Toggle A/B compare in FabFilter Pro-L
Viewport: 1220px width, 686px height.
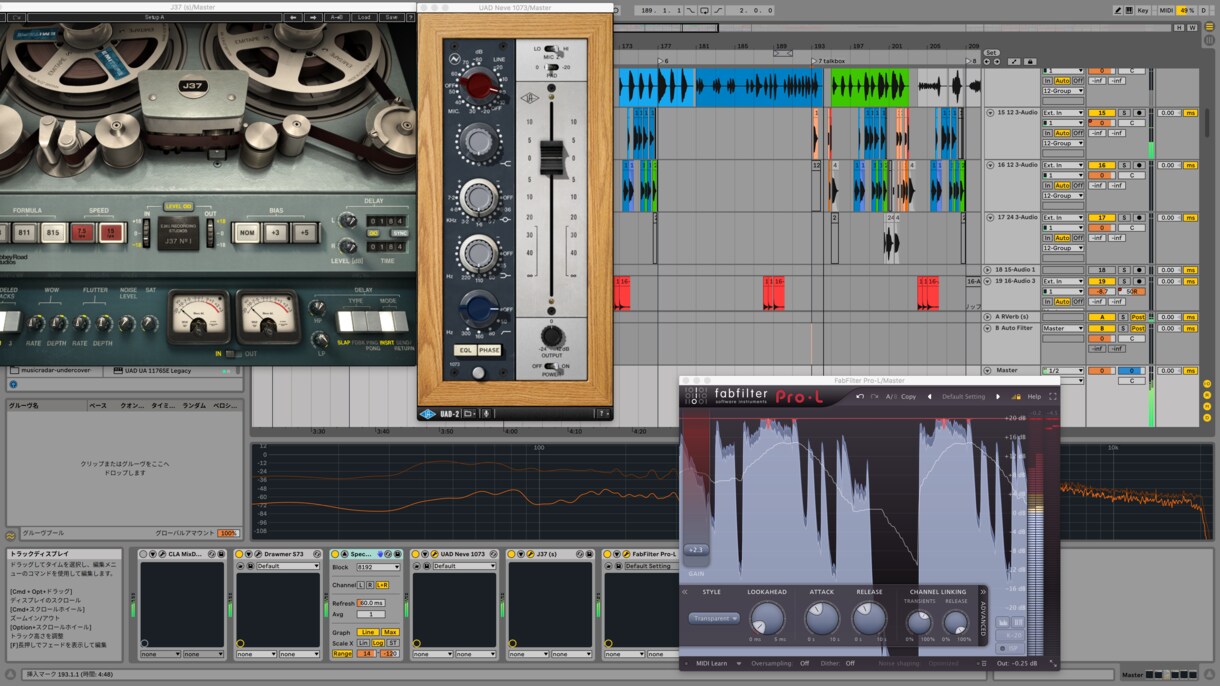tap(890, 397)
